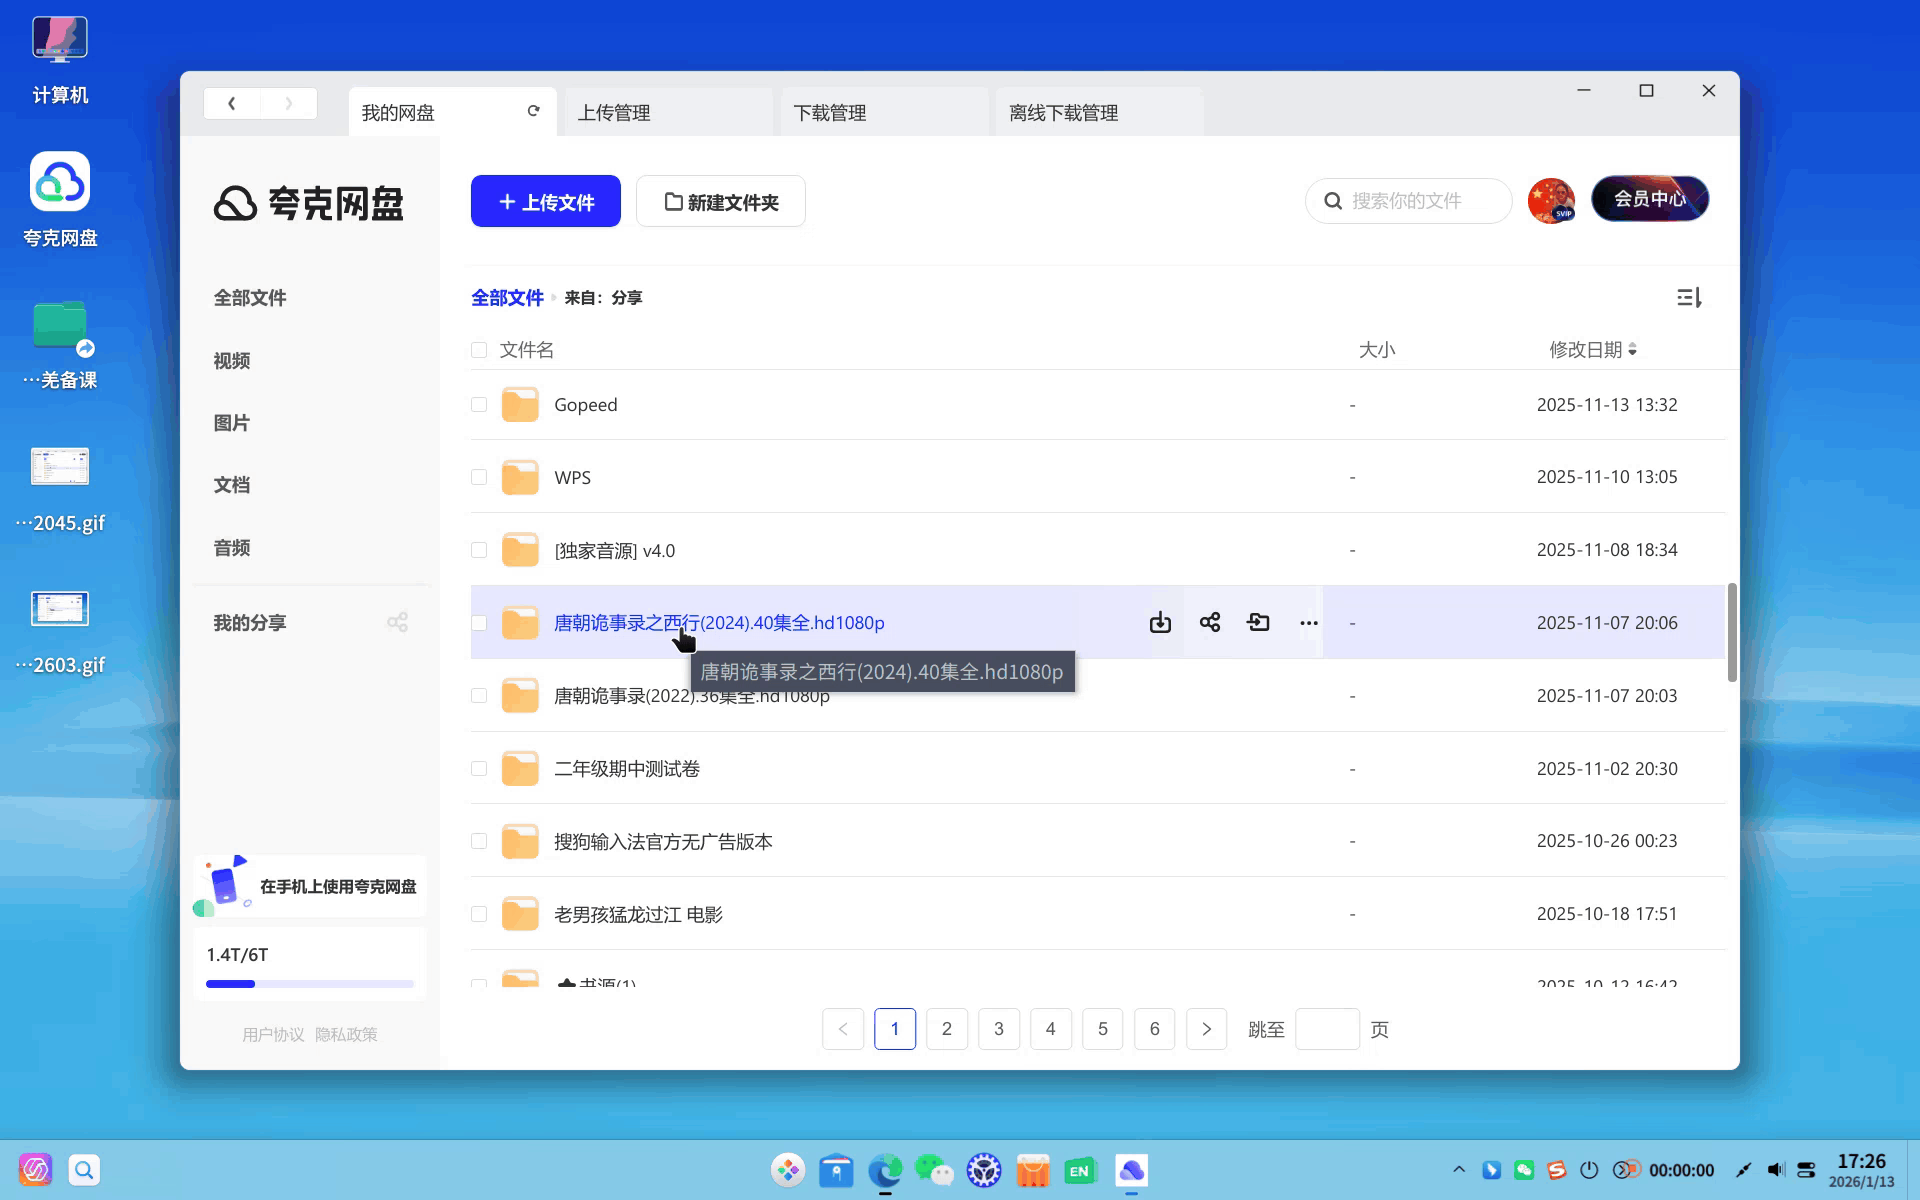Open more actions for the highlighted folder
This screenshot has width=1920, height=1200.
click(1307, 622)
